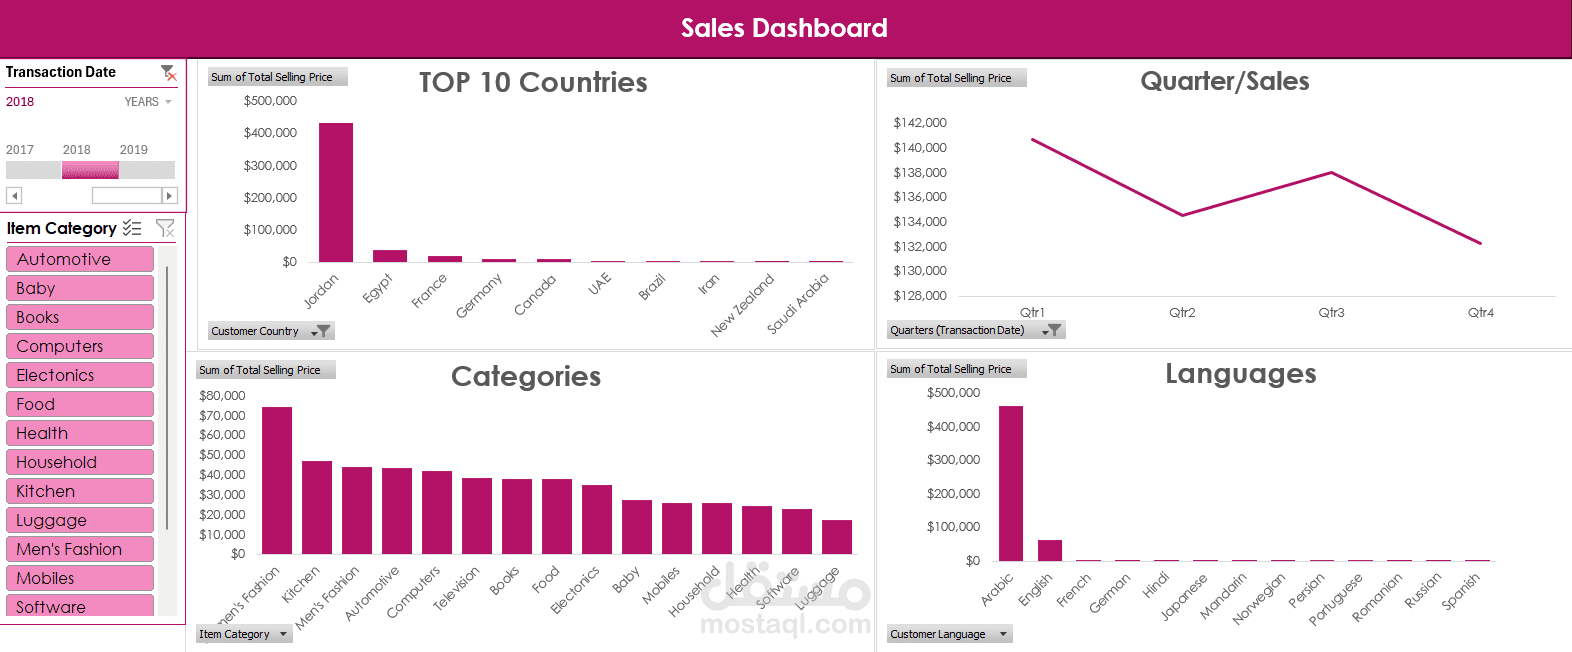The image size is (1572, 652).
Task: Select the 2019 segment on the timeline
Action: pos(147,170)
